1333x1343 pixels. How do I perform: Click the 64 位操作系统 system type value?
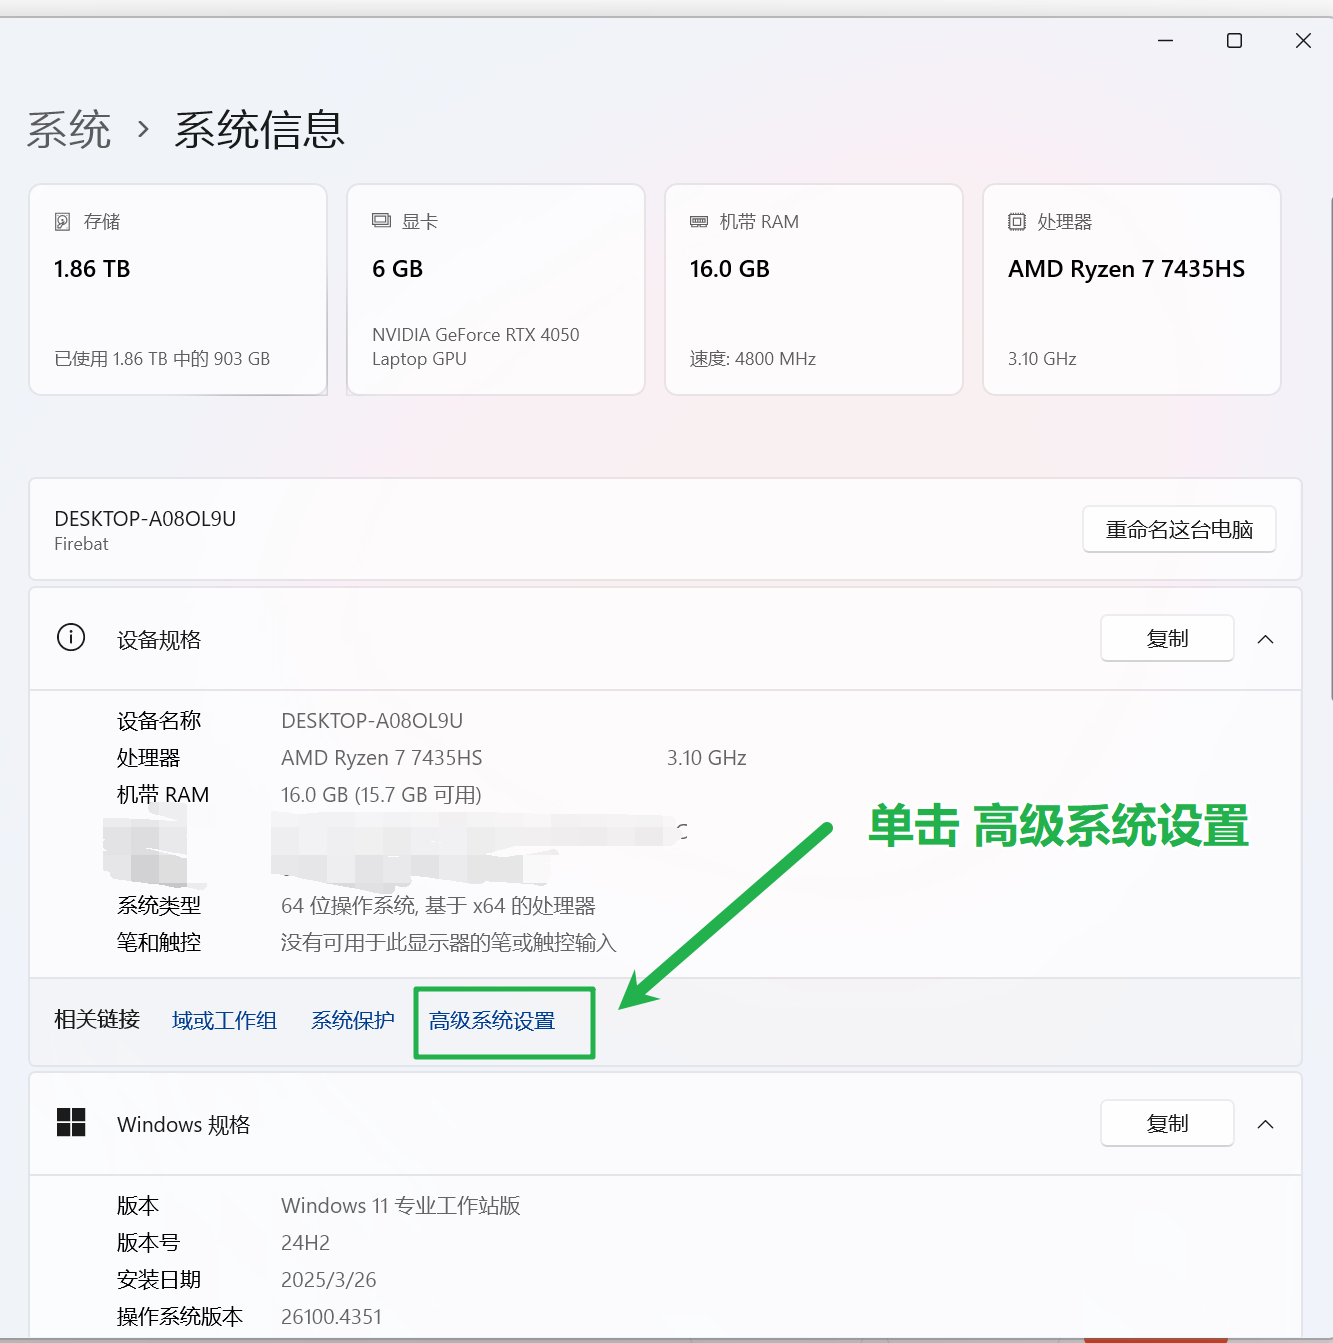click(438, 905)
